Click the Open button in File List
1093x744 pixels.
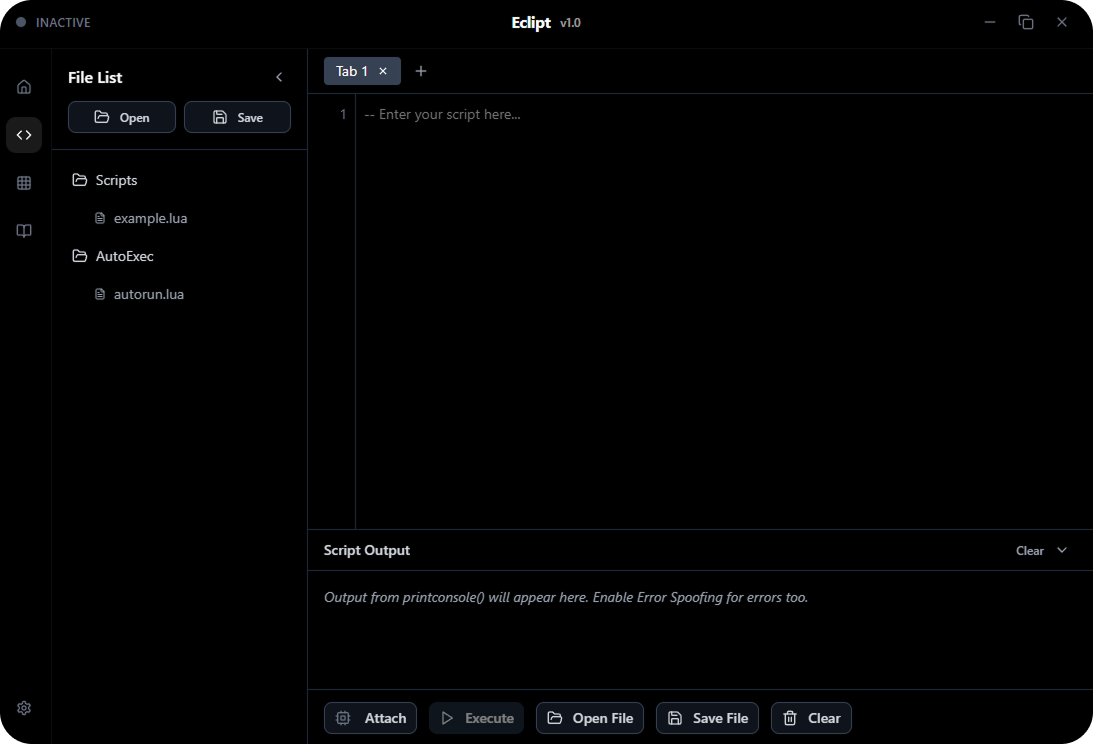122,117
